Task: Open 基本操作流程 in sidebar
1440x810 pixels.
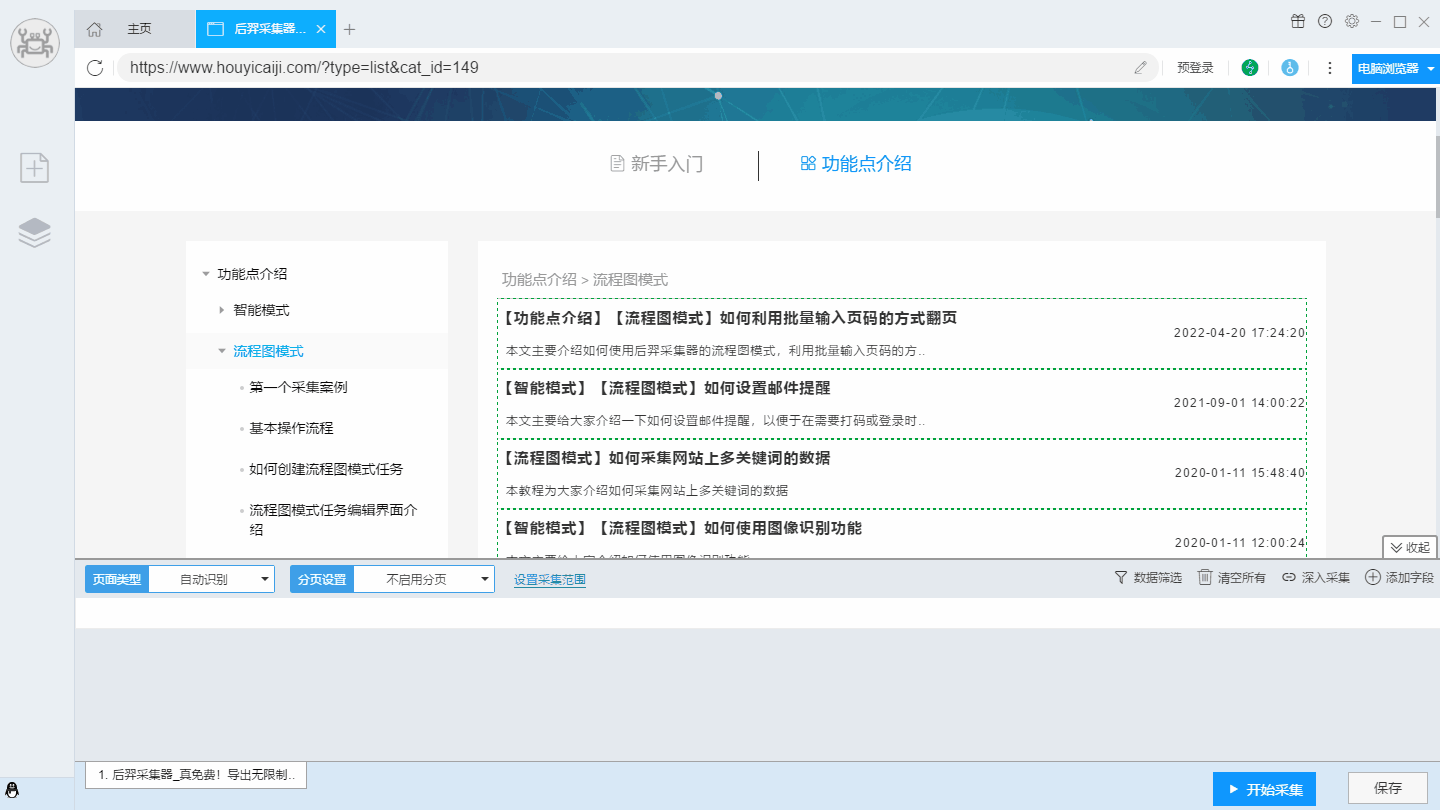Action: (291, 428)
